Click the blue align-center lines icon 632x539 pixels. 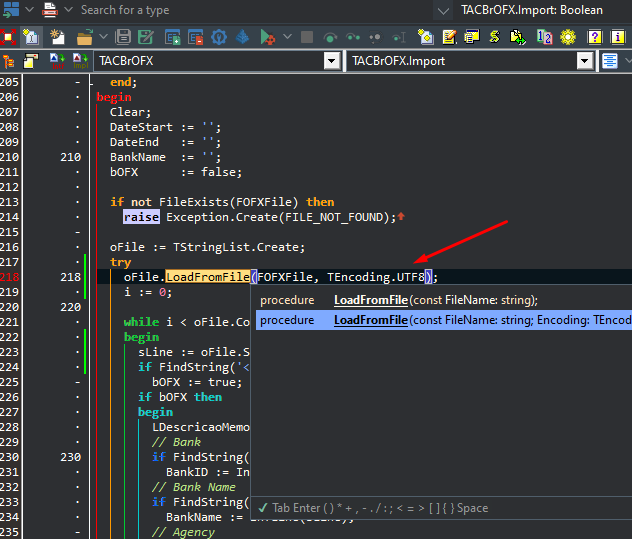pos(609,61)
